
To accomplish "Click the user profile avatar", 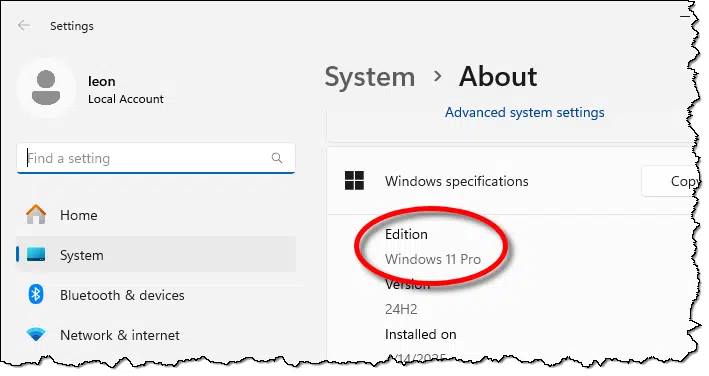I will coord(46,88).
